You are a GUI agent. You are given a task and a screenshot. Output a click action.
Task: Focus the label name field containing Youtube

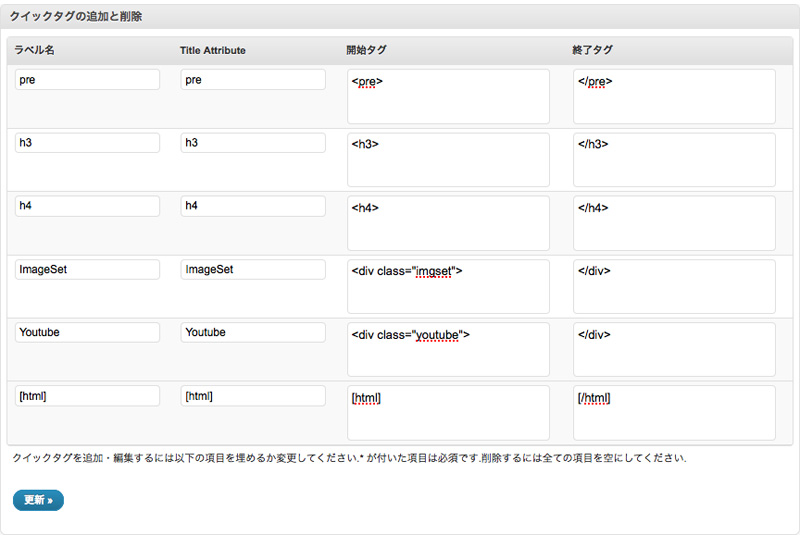tap(87, 332)
